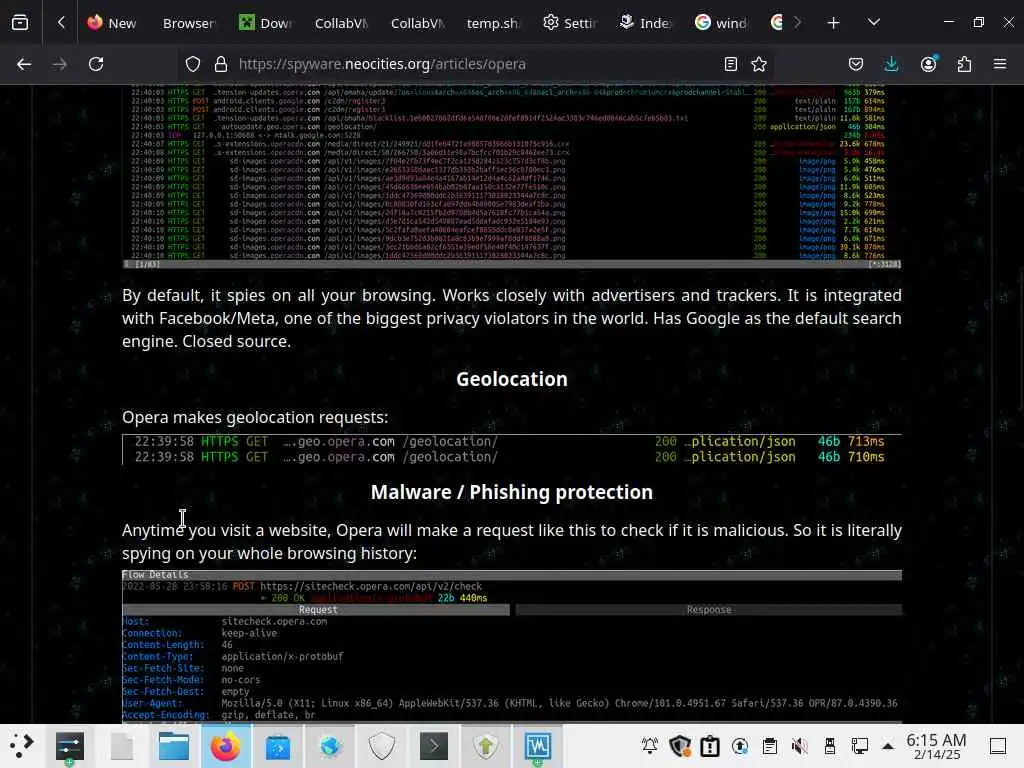Focus Firefox from the taskbar

225,746
